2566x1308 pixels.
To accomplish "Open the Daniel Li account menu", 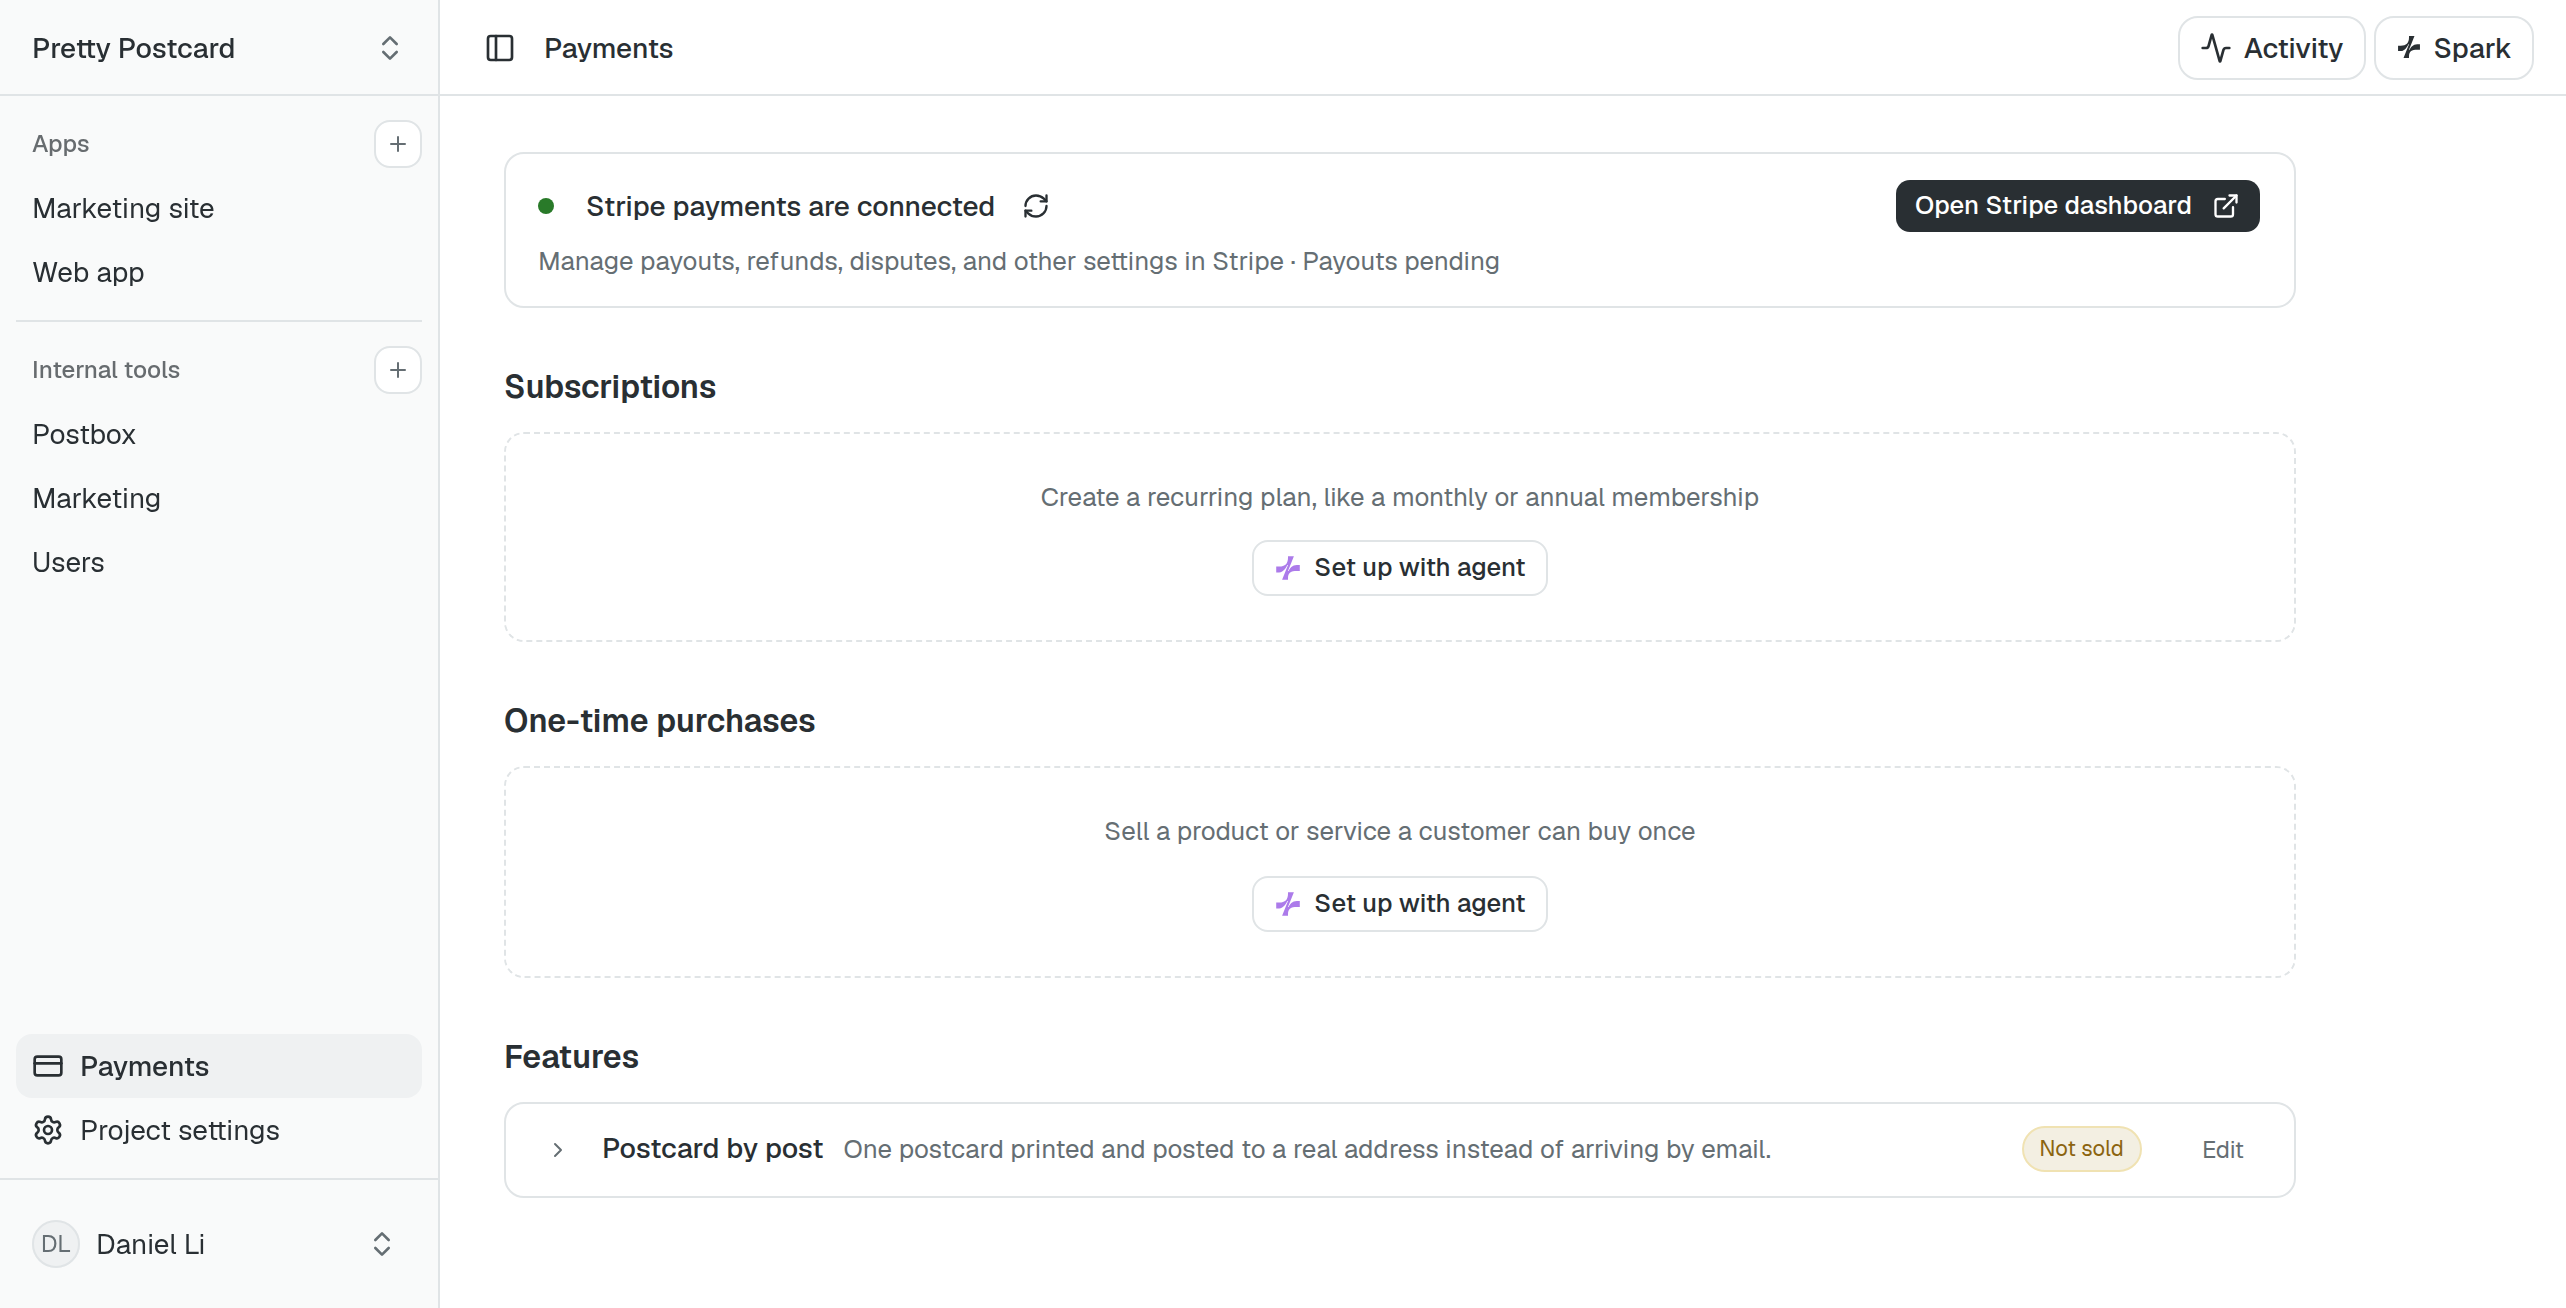I will tap(218, 1244).
